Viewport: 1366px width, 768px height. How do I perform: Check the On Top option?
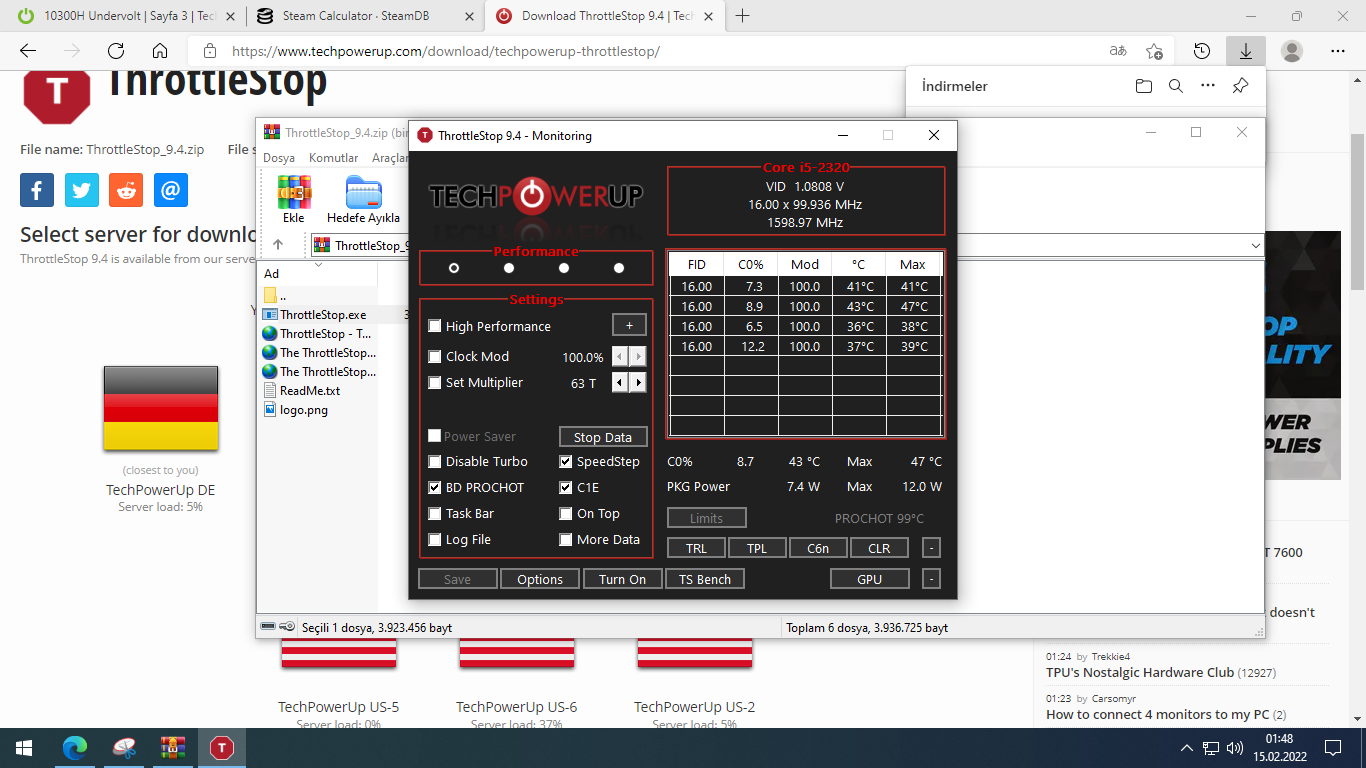(566, 513)
